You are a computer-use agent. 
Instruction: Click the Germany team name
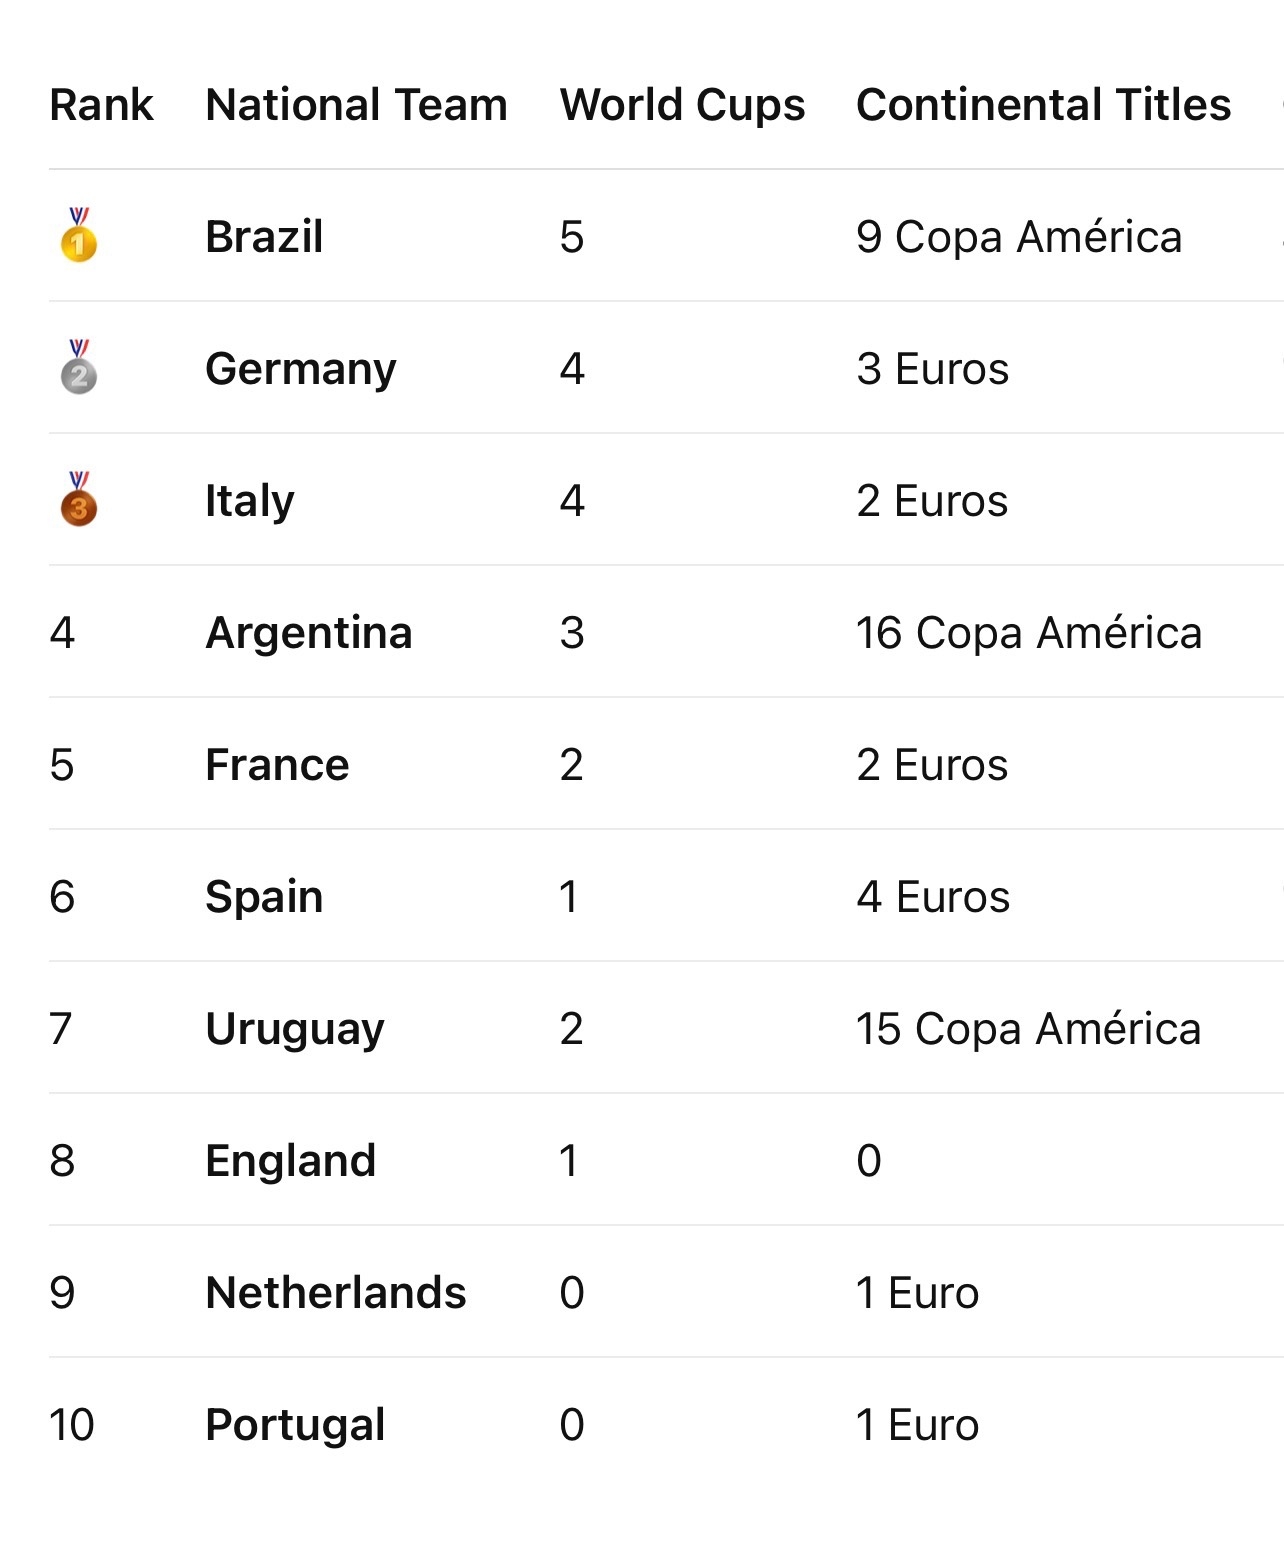(300, 370)
